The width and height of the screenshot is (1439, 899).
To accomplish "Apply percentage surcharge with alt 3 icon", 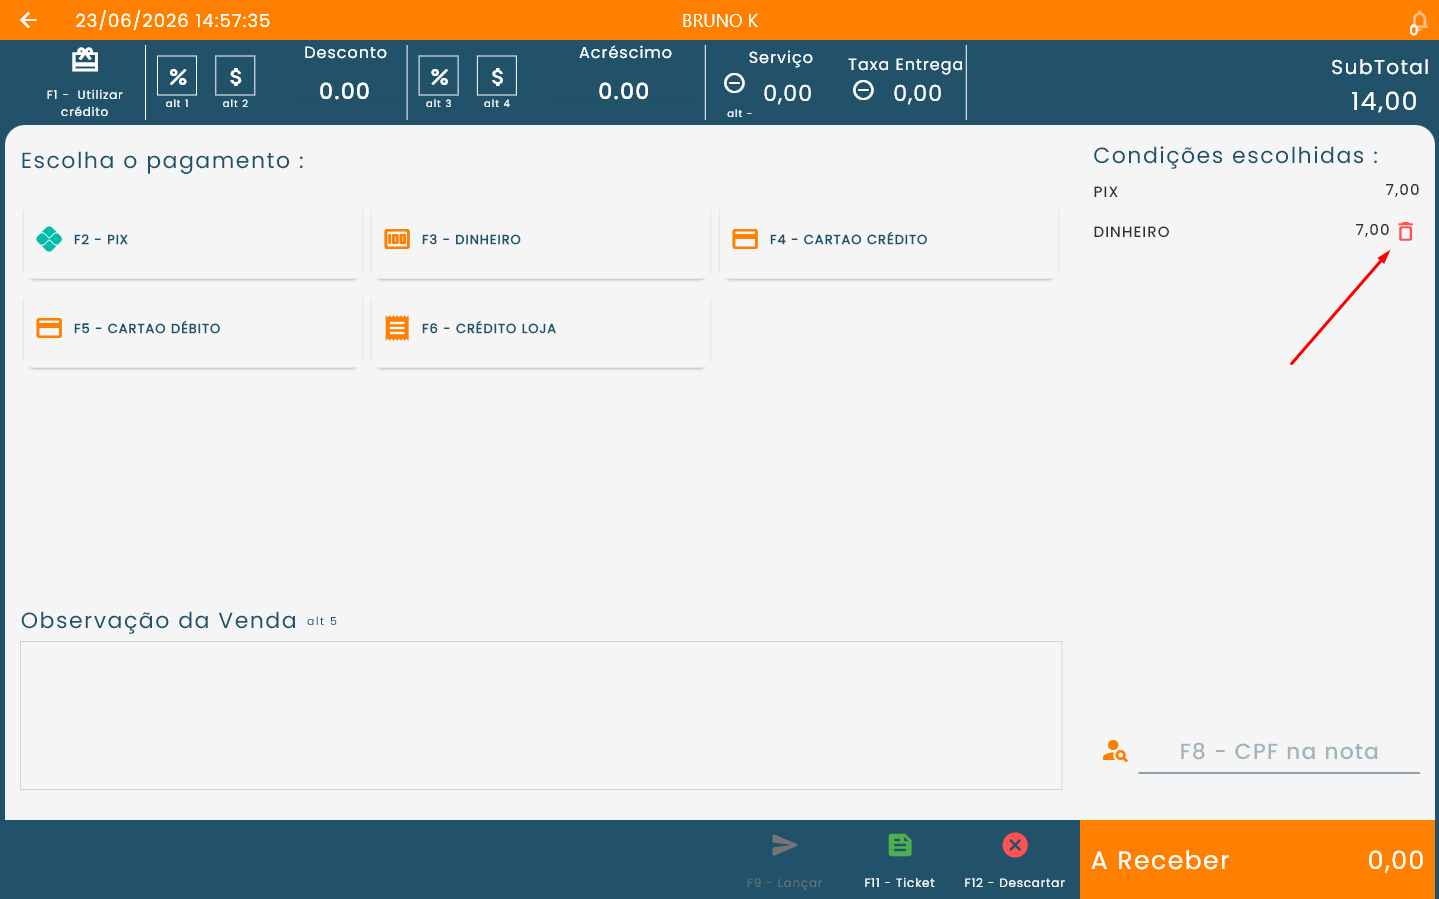I will tap(439, 76).
